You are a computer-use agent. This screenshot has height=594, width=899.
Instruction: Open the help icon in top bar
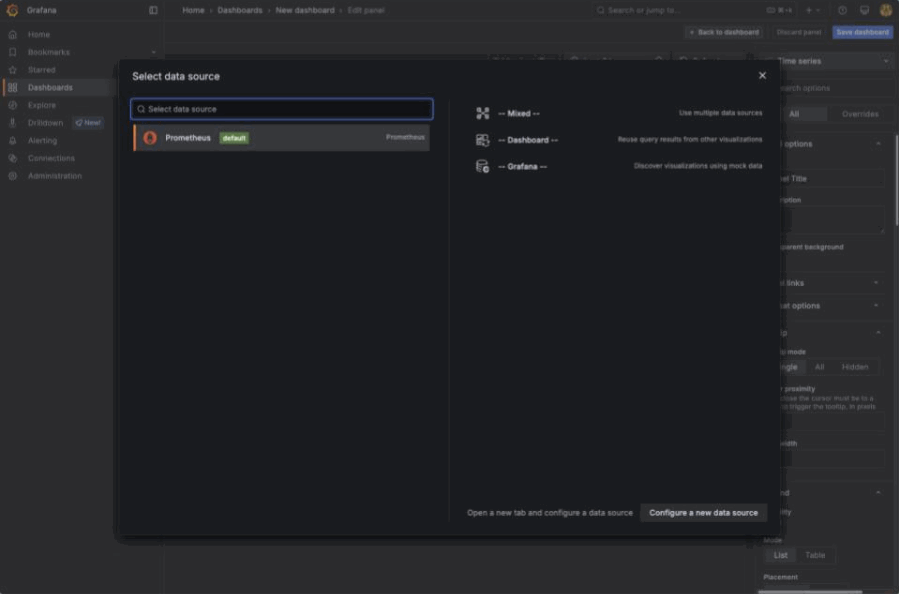click(x=842, y=10)
